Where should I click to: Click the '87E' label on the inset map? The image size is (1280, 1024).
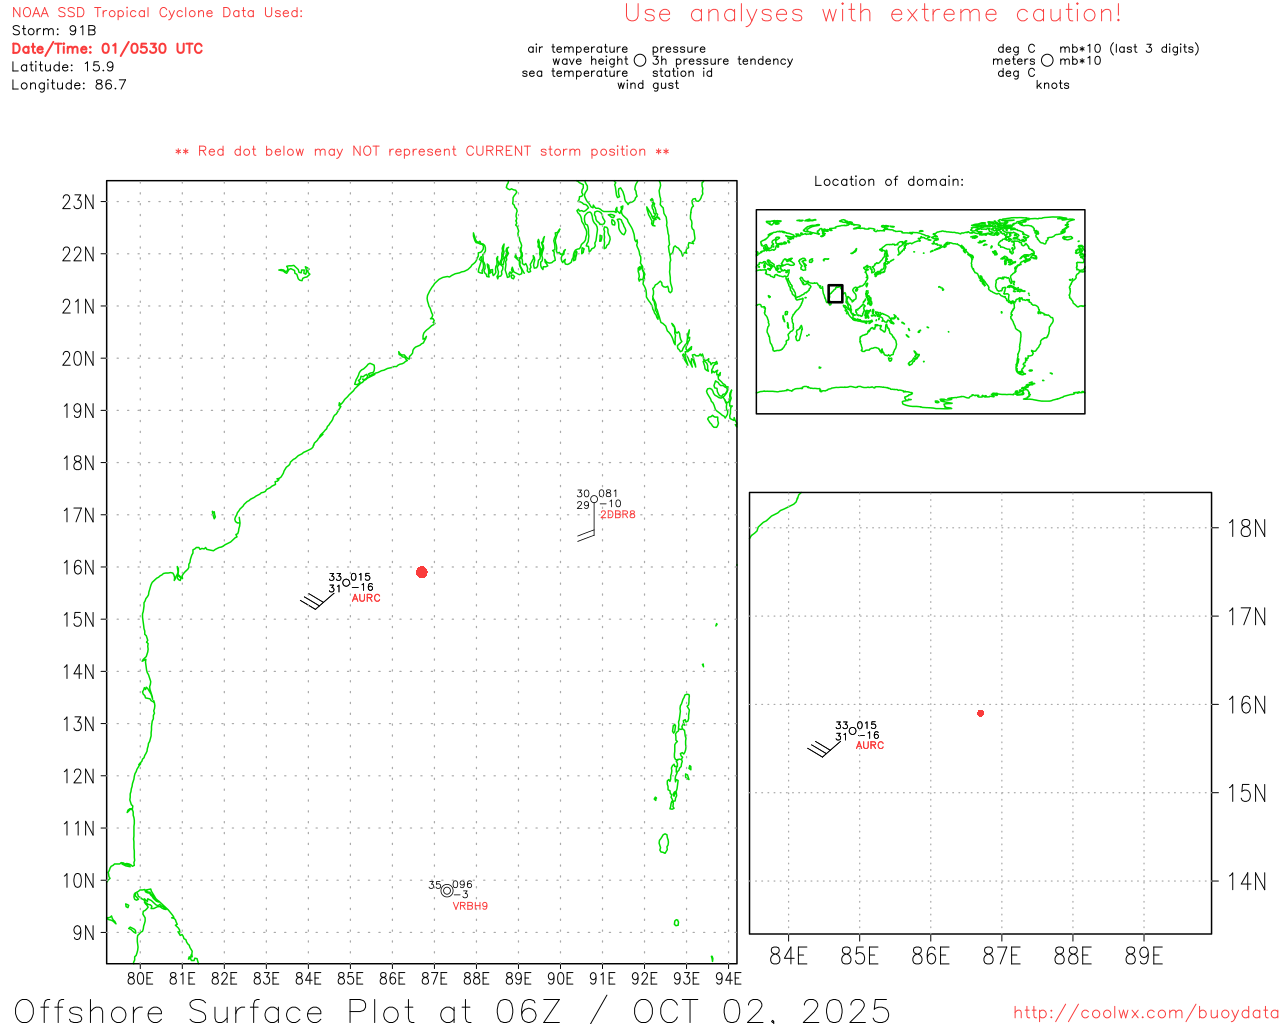[1002, 956]
